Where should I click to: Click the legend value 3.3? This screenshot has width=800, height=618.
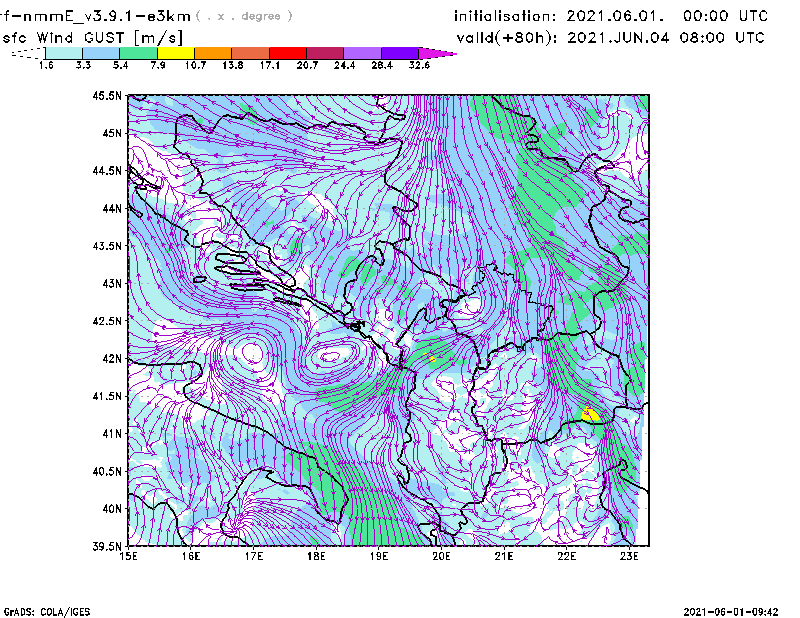coord(83,65)
